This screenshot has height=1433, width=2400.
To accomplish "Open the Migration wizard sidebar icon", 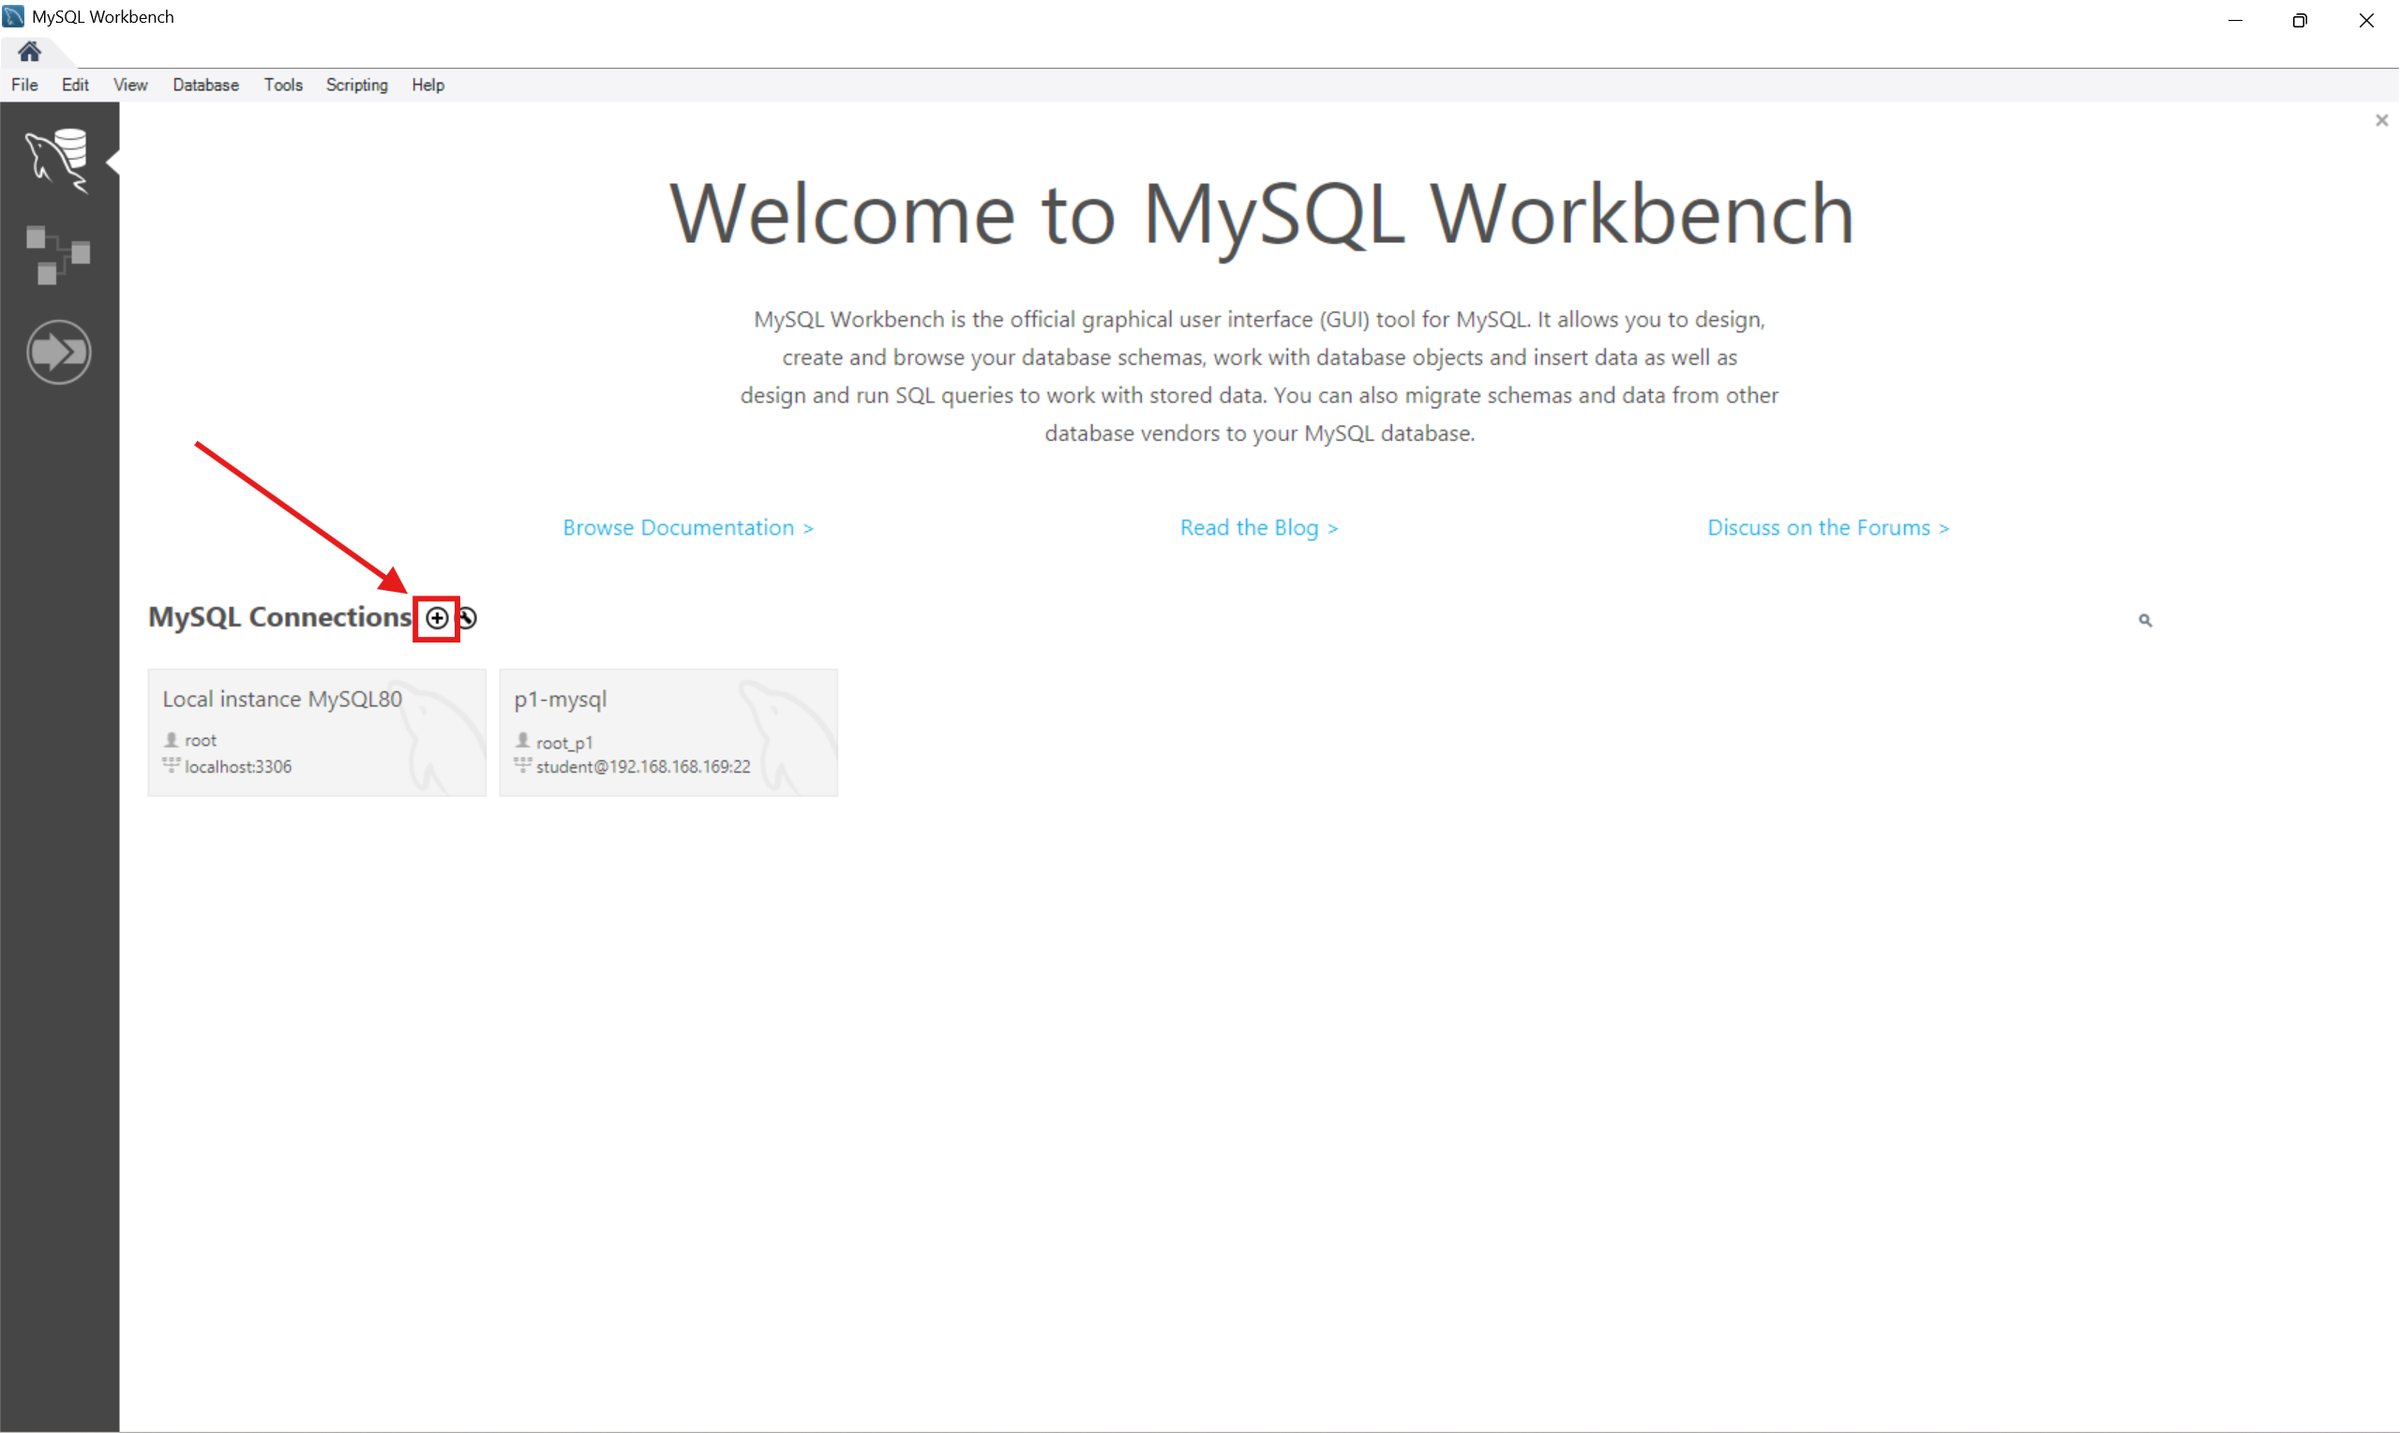I will click(x=58, y=351).
